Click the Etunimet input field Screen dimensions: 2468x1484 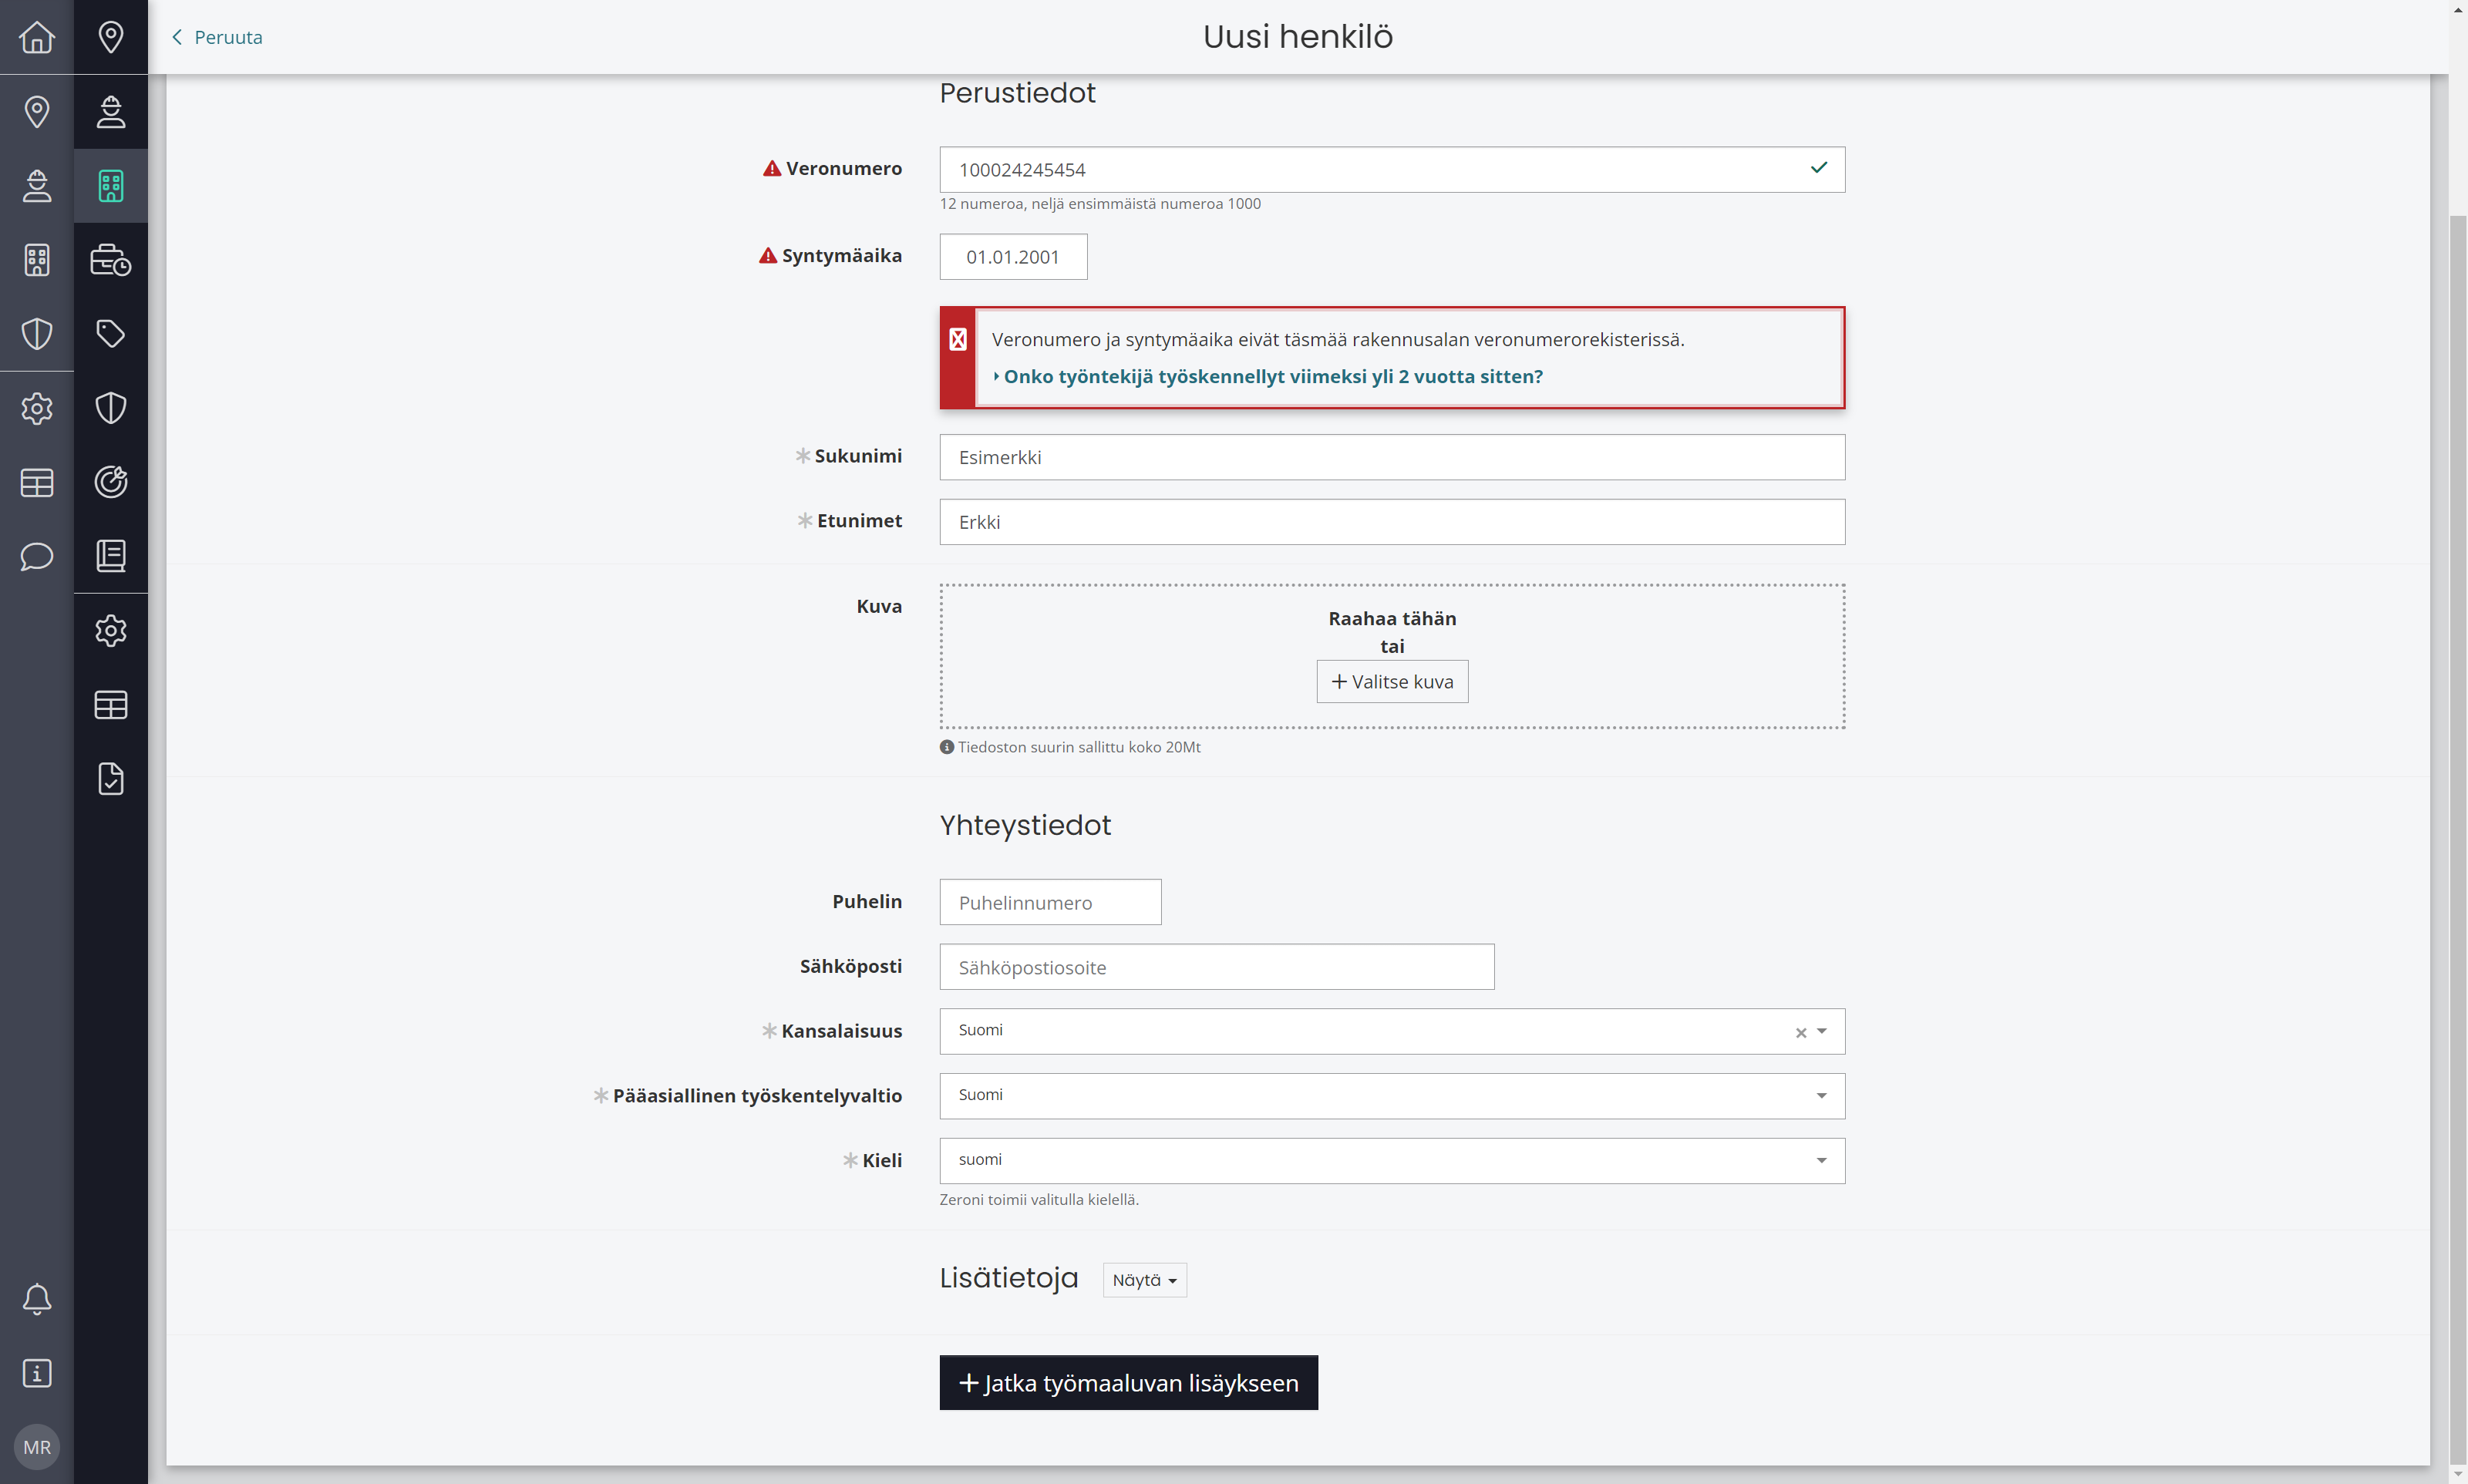(1392, 522)
